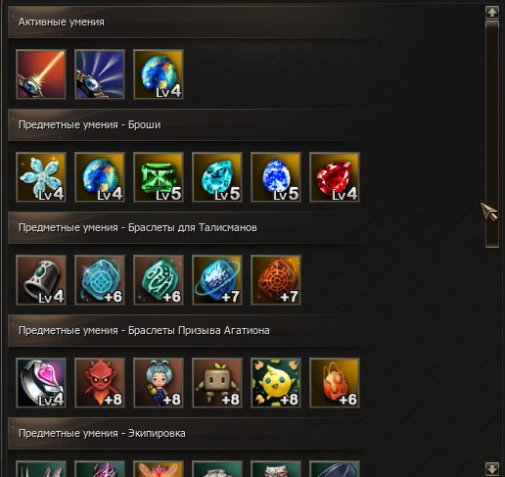Viewport: 505px width, 477px height.
Task: Select the red devil agathion +8
Action: 100,383
